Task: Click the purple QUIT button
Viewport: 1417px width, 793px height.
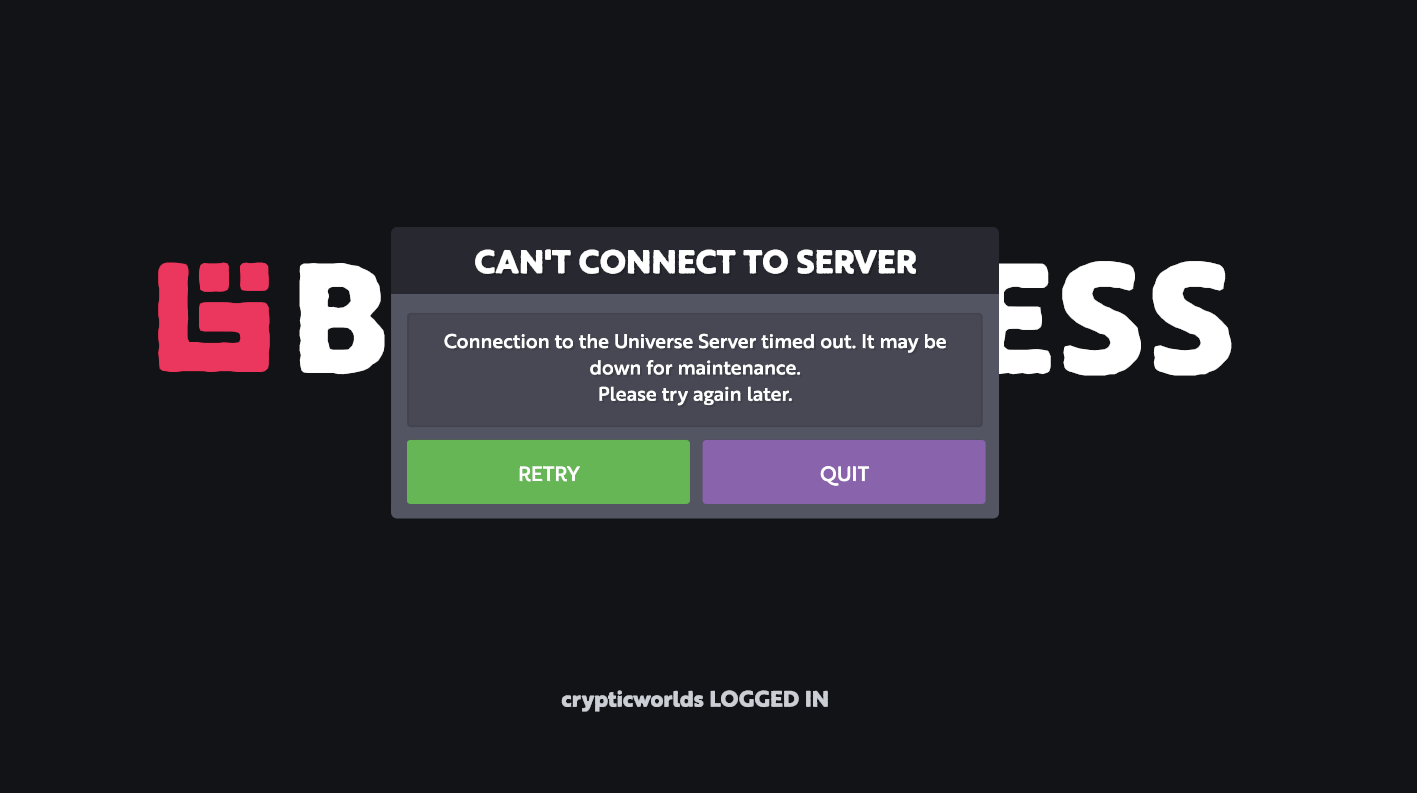Action: point(844,472)
